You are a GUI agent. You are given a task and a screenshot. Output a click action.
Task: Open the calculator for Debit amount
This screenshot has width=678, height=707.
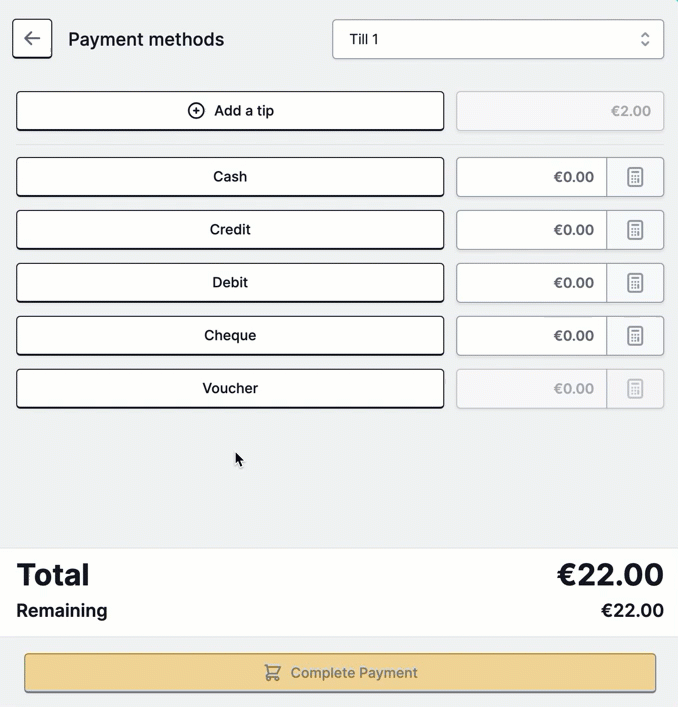pyautogui.click(x=635, y=283)
